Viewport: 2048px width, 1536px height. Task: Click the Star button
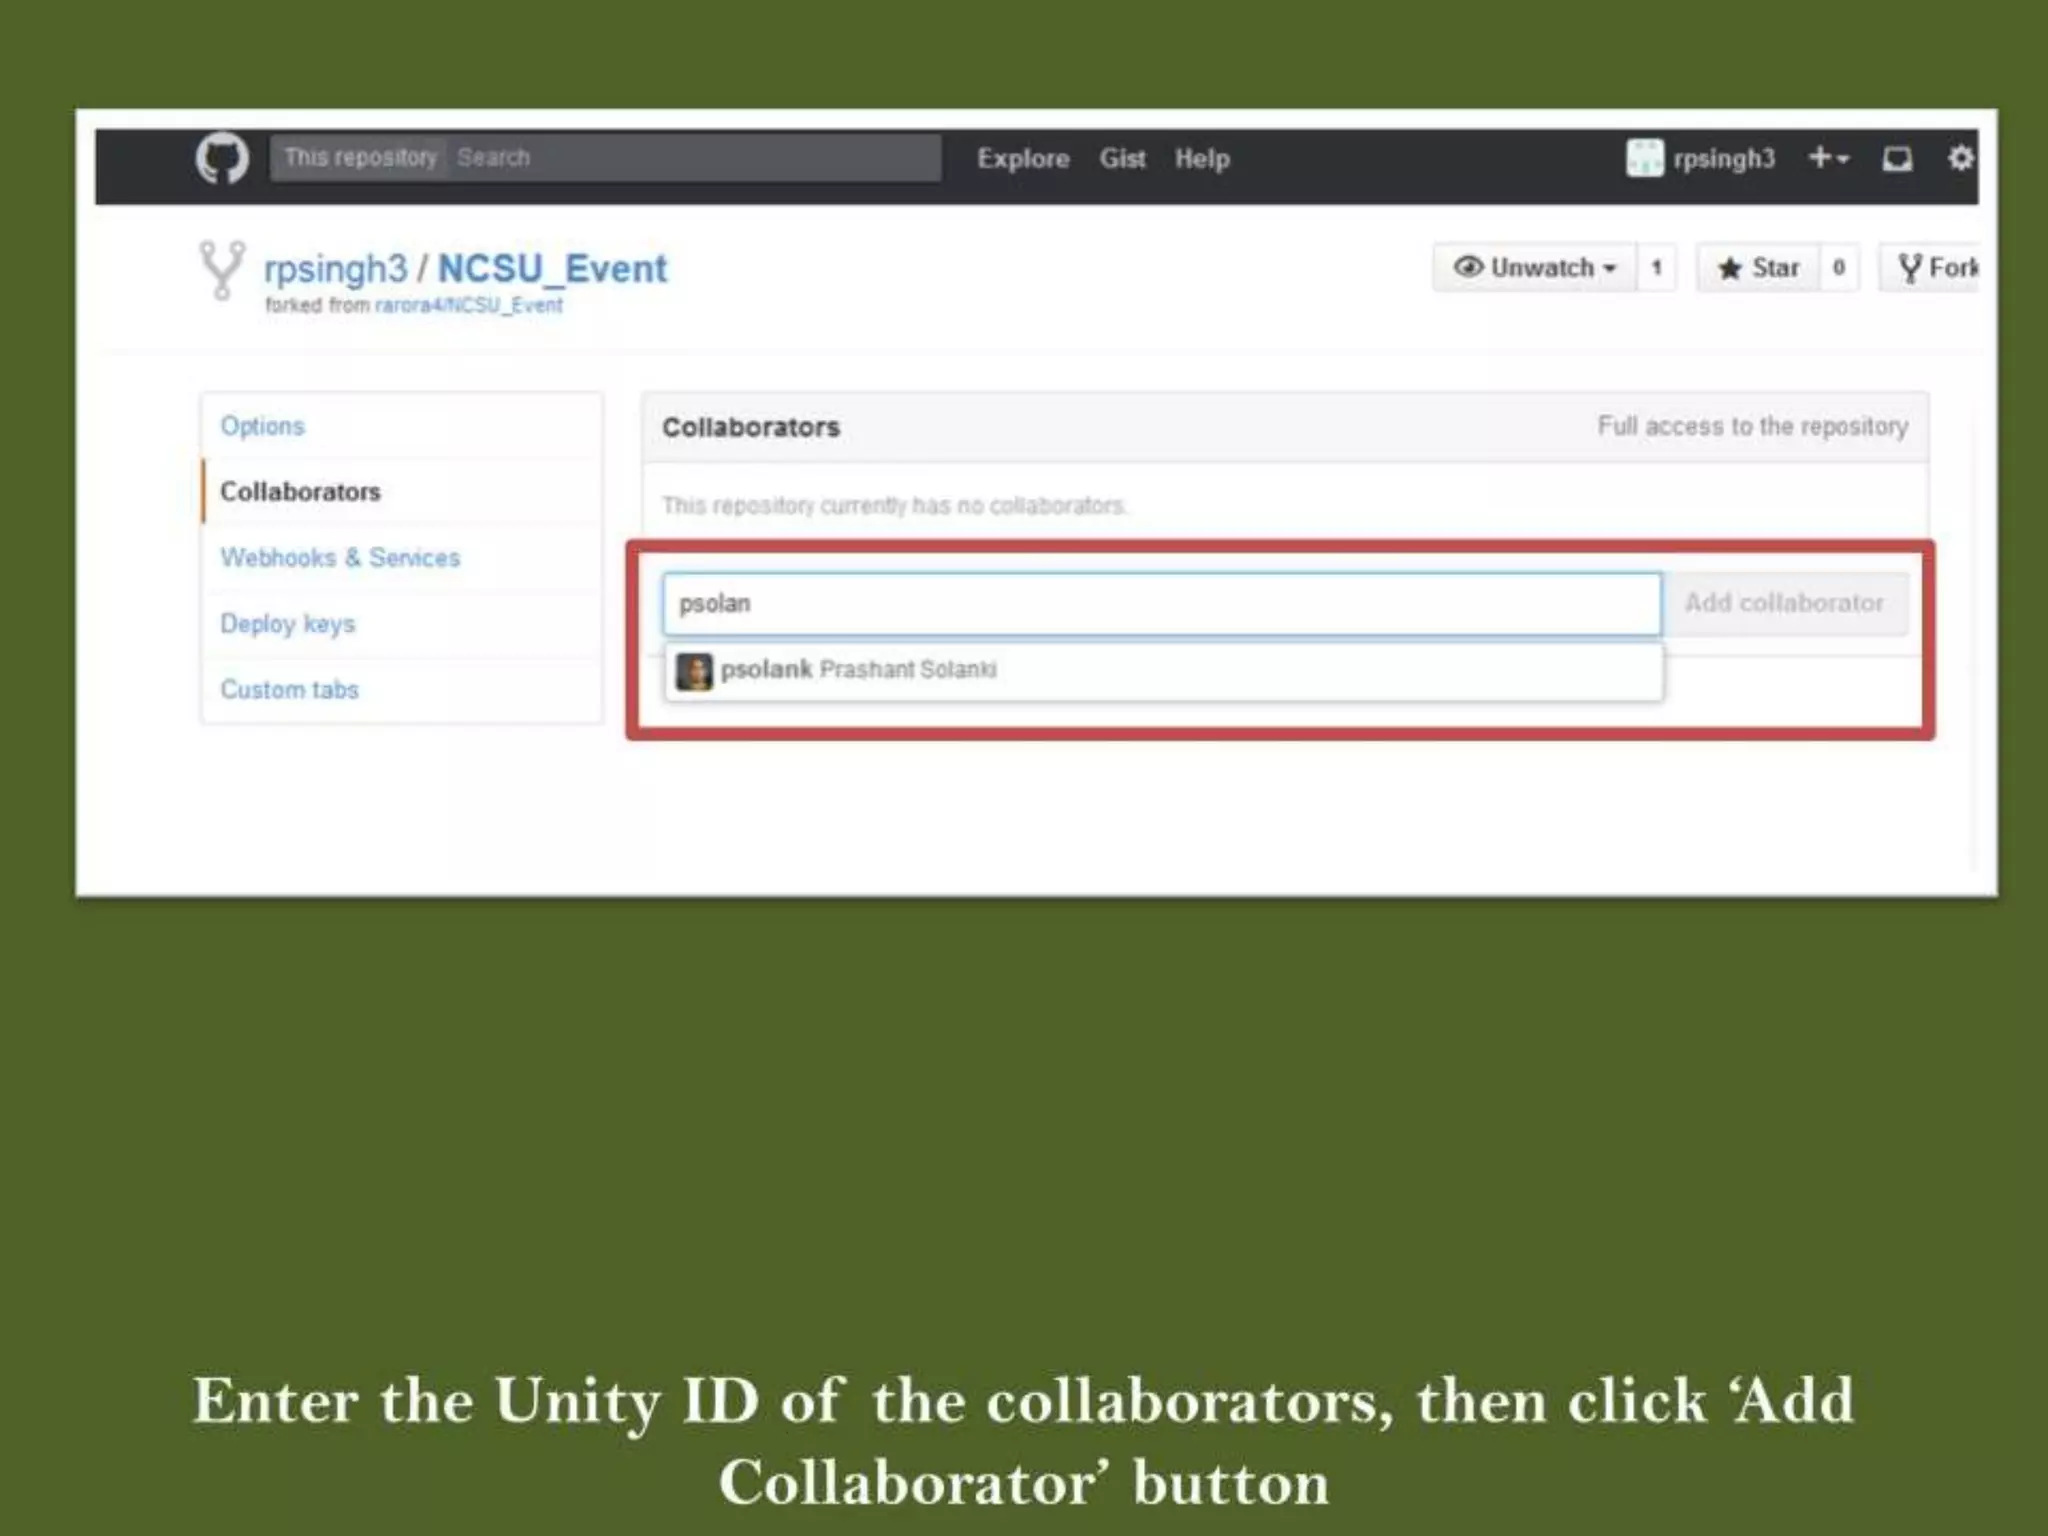pyautogui.click(x=1759, y=268)
